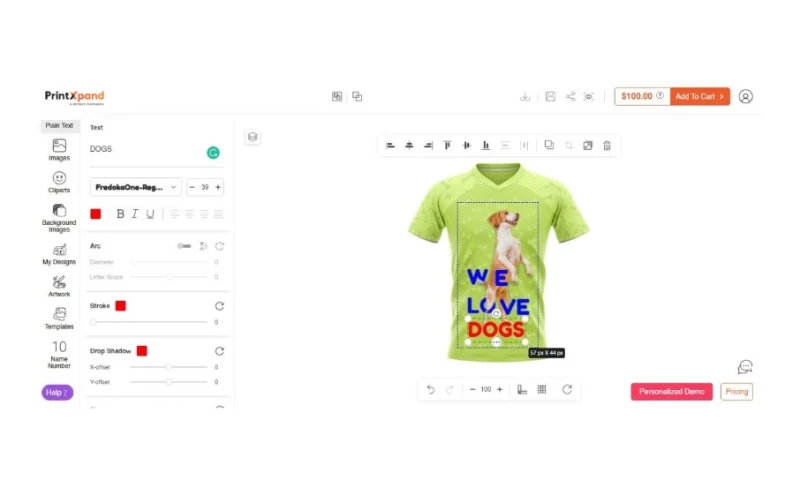The width and height of the screenshot is (800, 480).
Task: Center object horizontally
Action: click(x=409, y=145)
